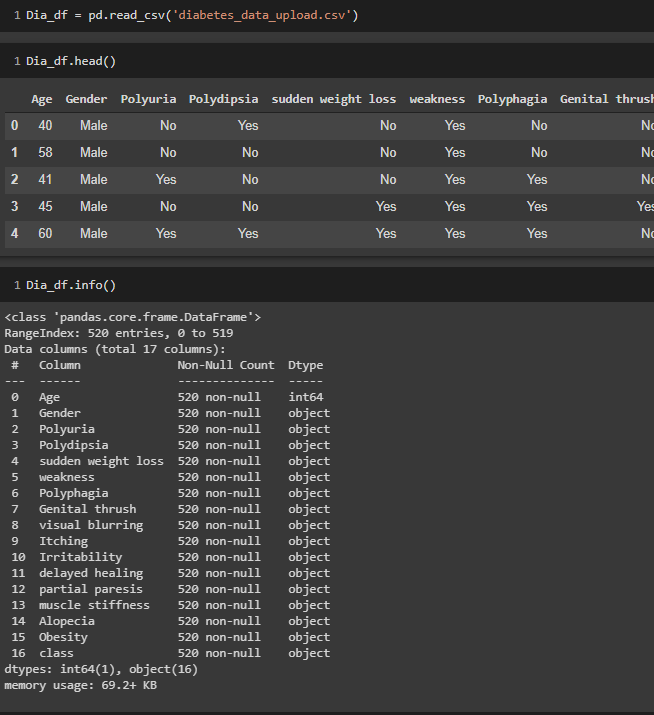Click the object dtype in the Obesity row

pos(309,637)
